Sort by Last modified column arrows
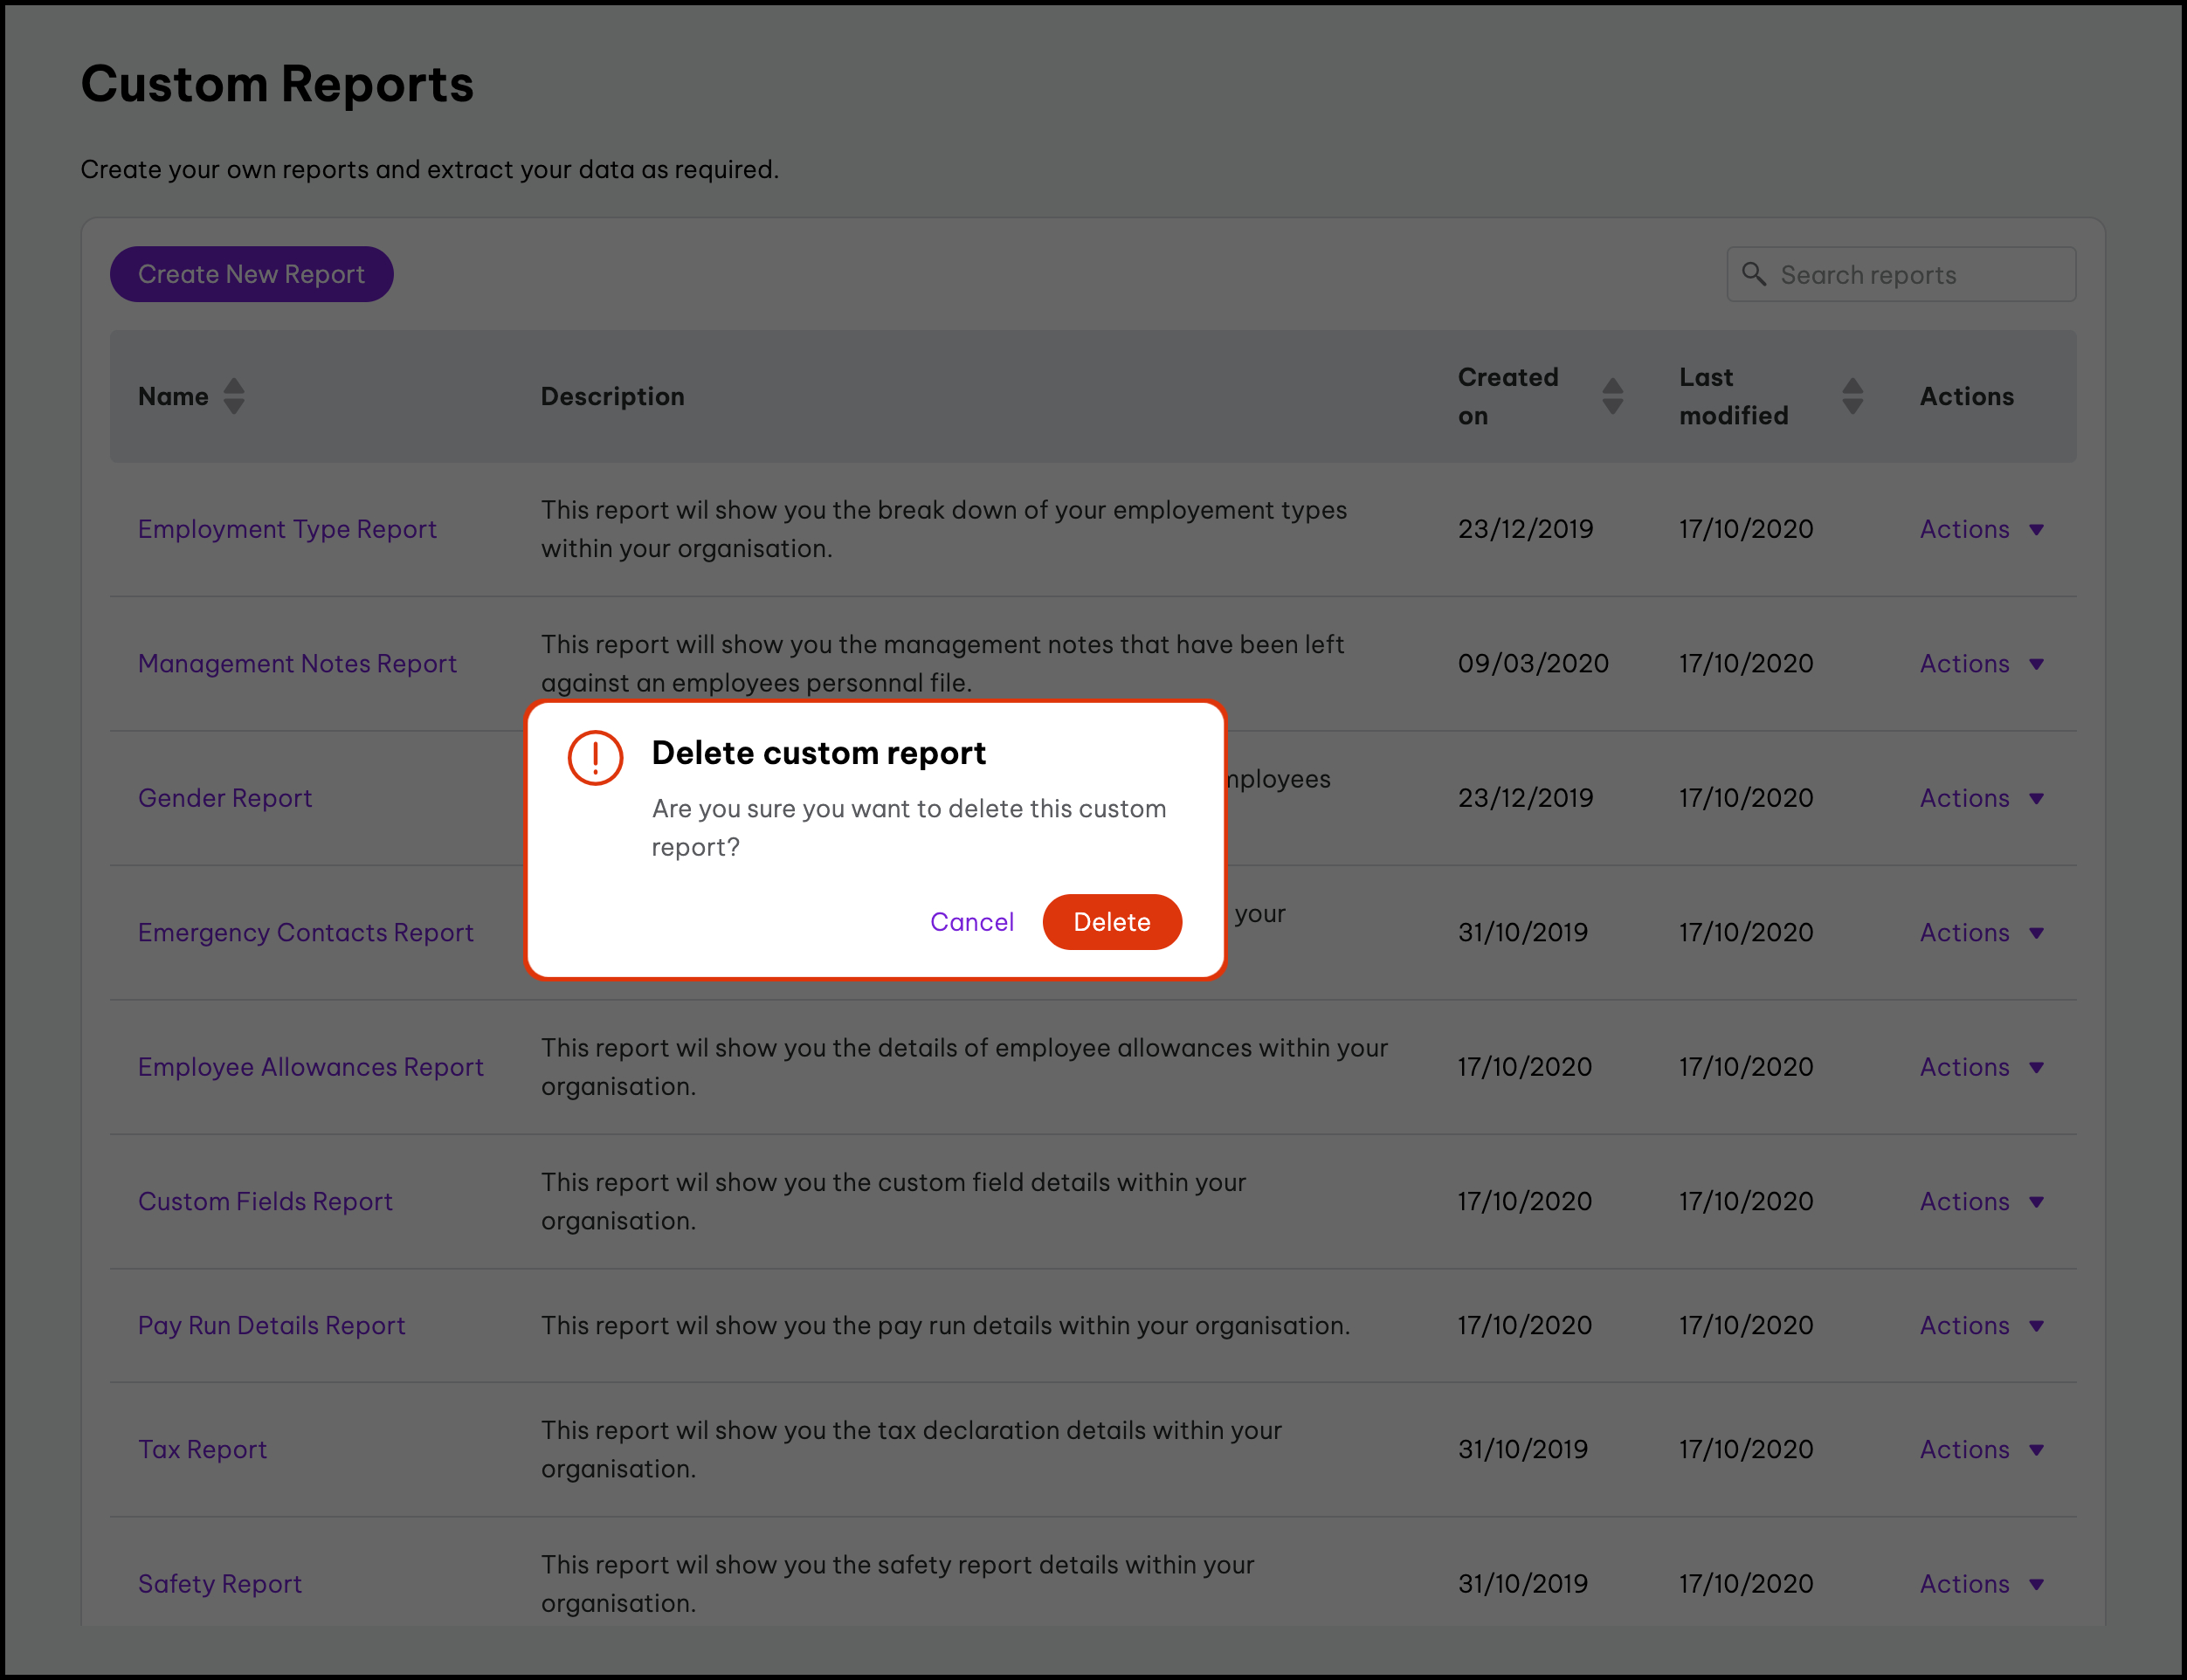 pyautogui.click(x=1853, y=396)
